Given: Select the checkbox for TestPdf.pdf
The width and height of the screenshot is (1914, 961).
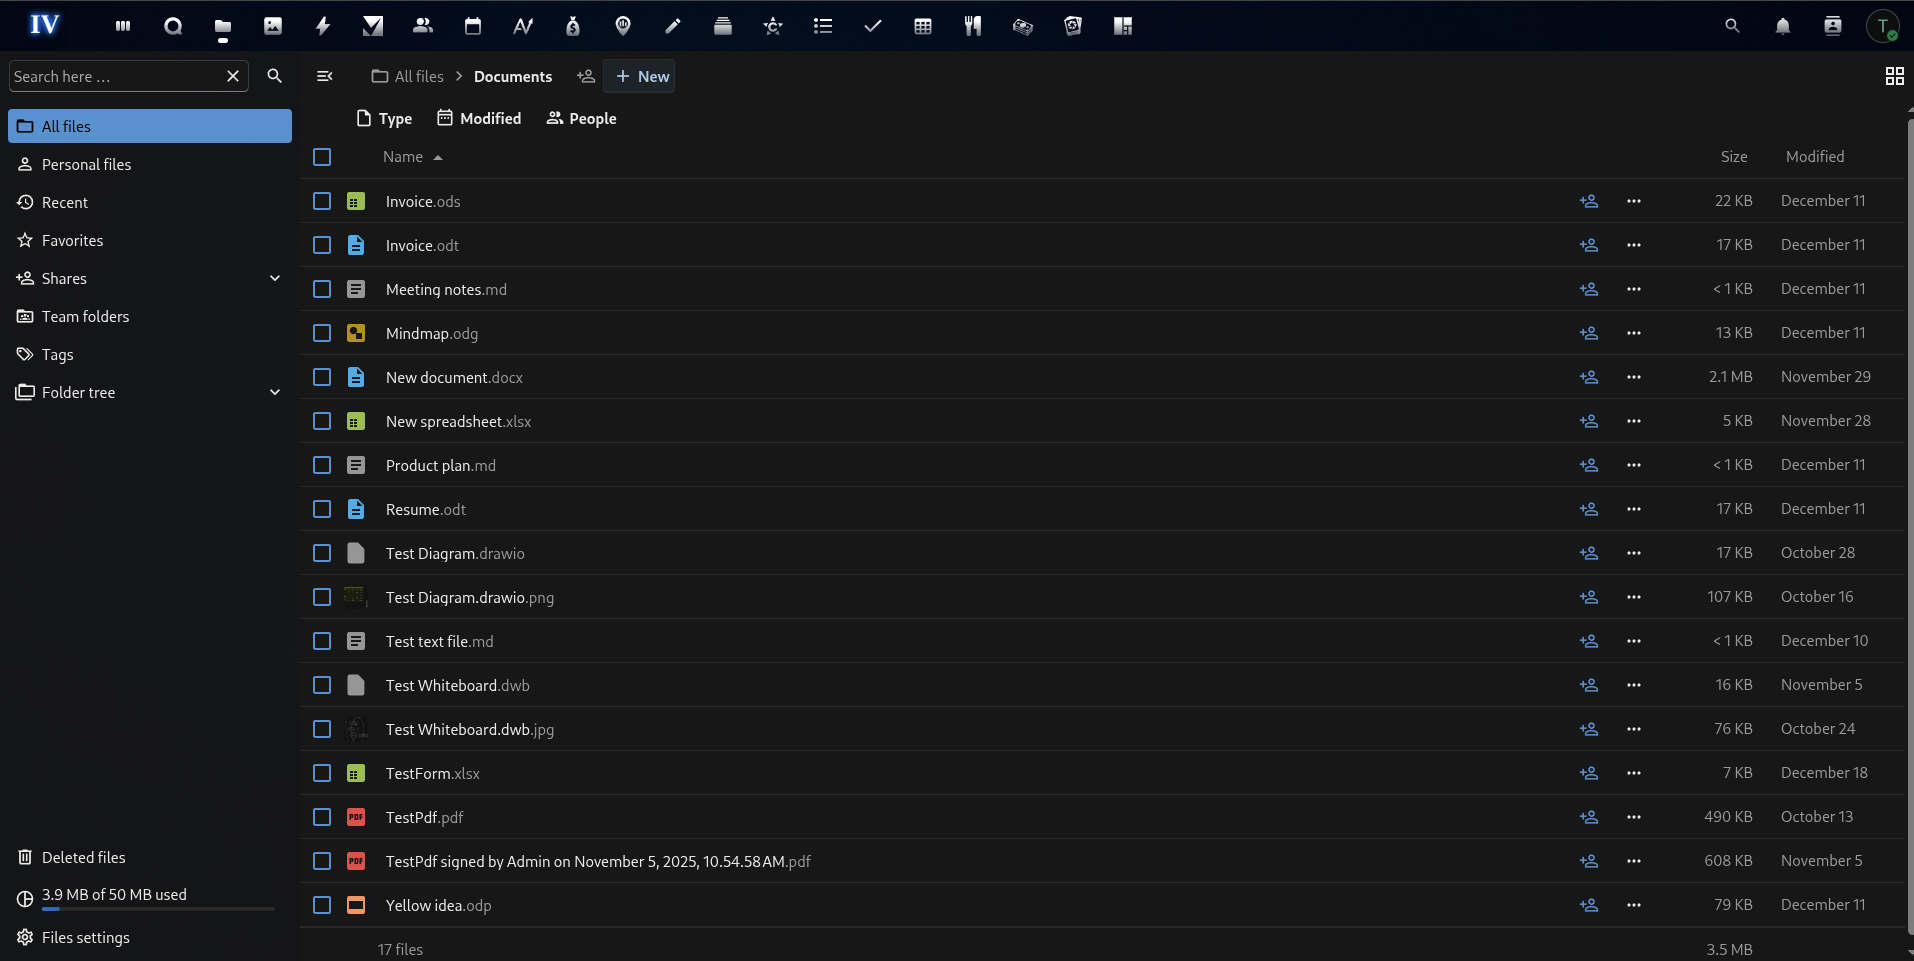Looking at the screenshot, I should coord(321,817).
